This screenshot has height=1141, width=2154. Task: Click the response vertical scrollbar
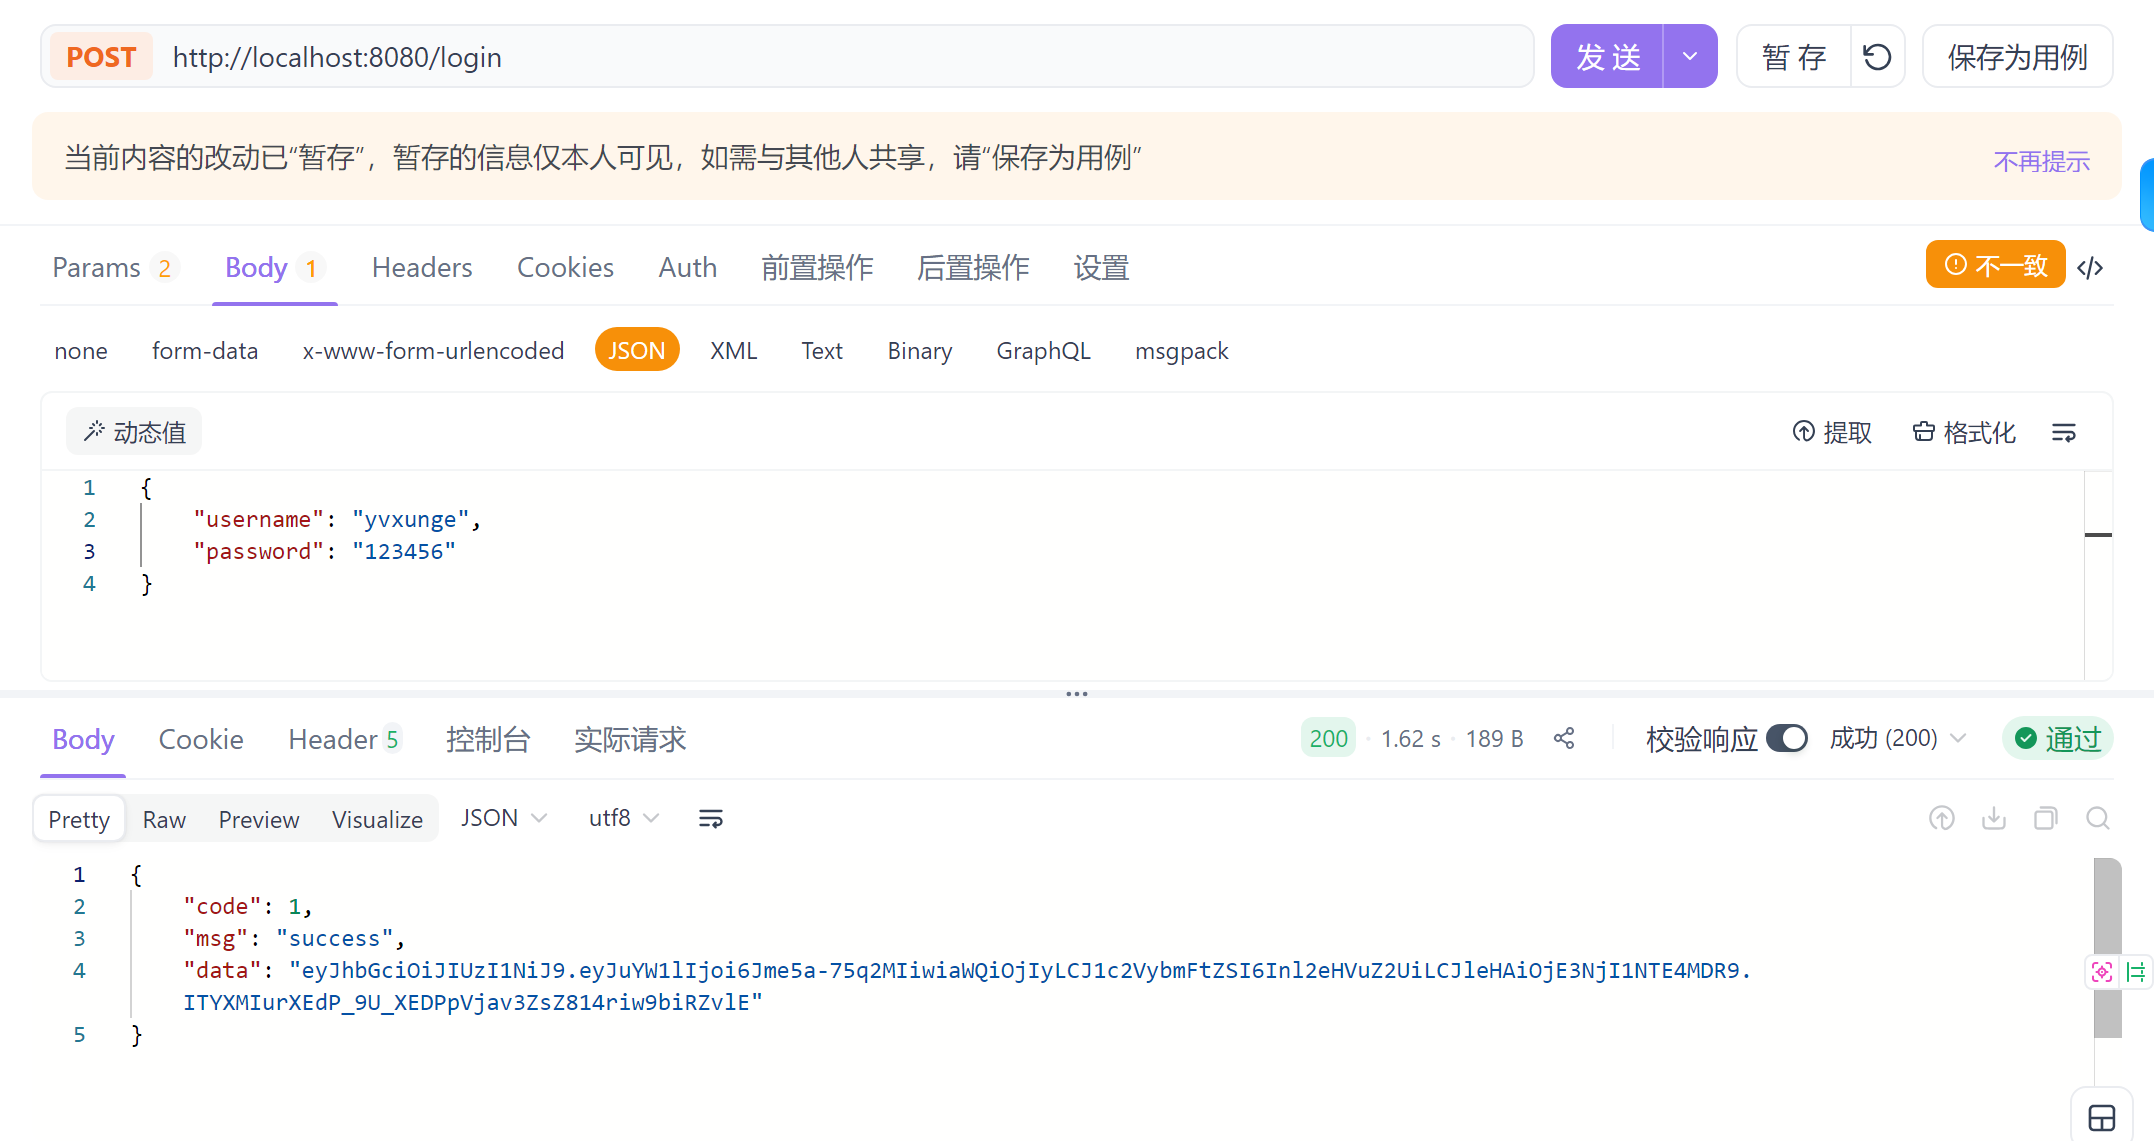point(2107,948)
